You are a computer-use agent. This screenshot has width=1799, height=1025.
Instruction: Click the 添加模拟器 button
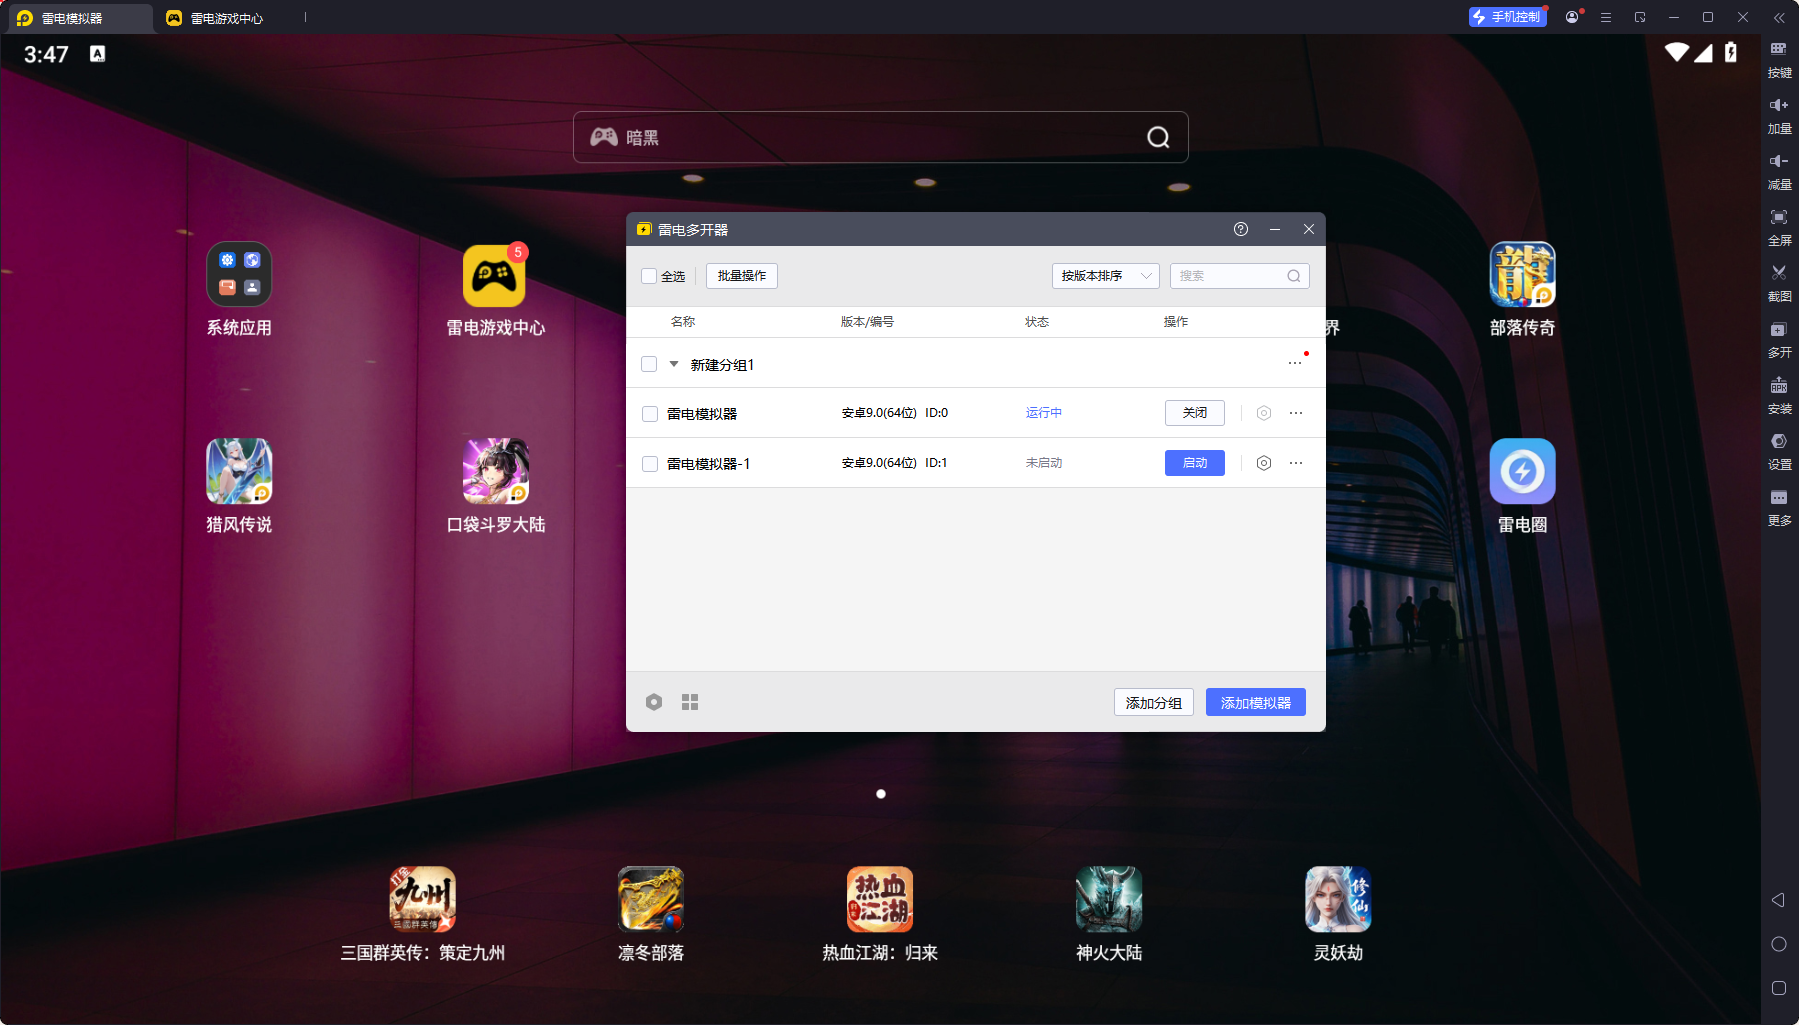pyautogui.click(x=1255, y=702)
